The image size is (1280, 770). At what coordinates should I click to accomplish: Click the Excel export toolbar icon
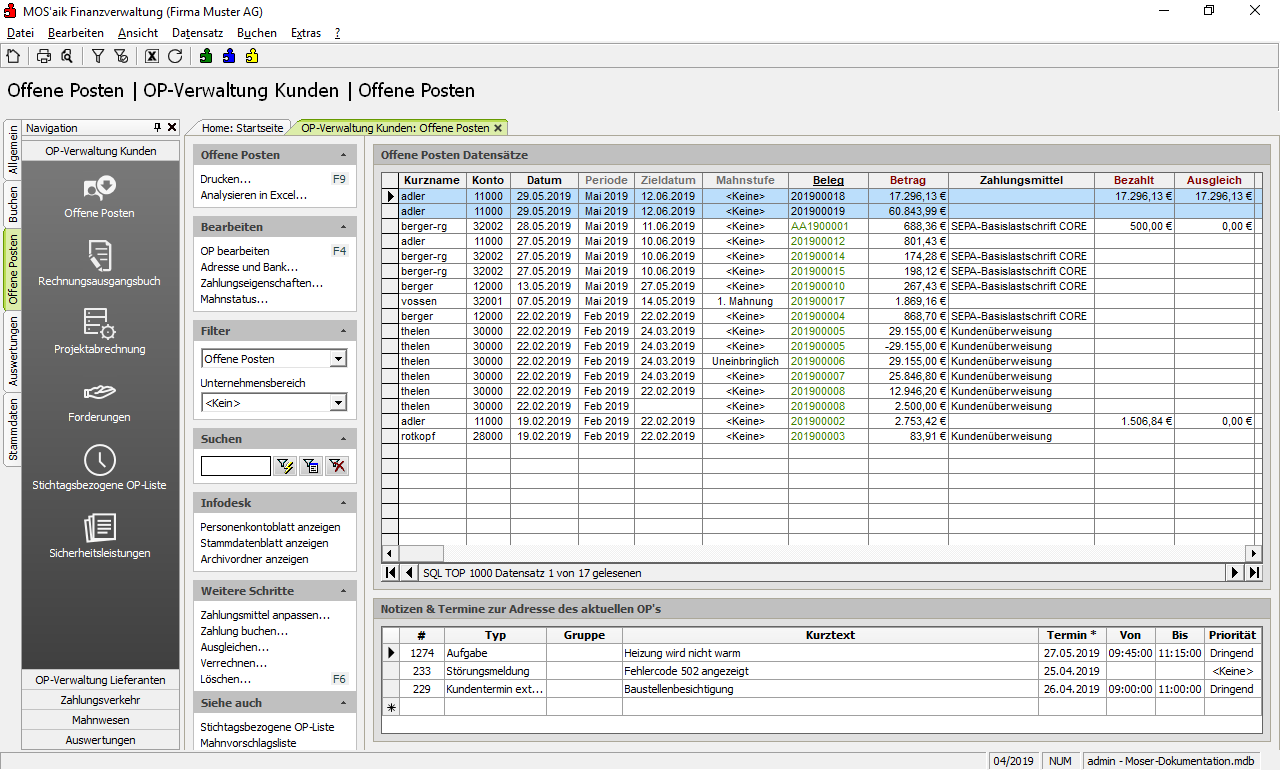click(152, 56)
